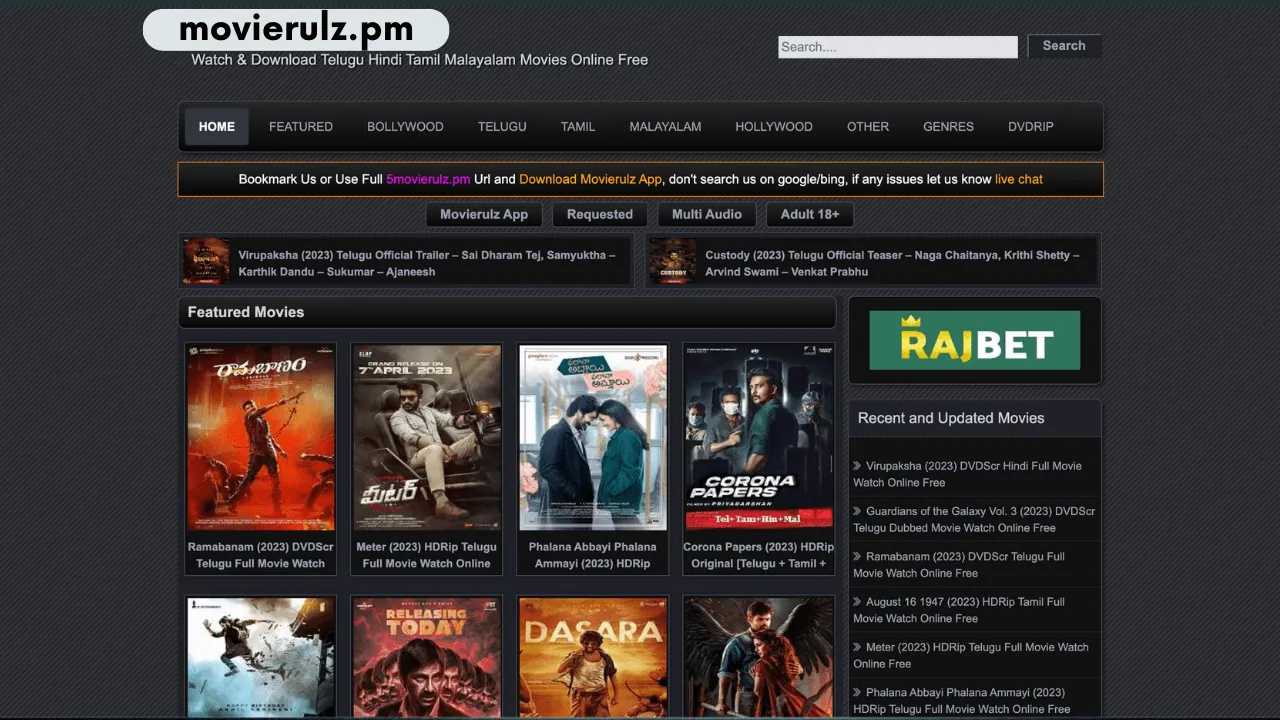The image size is (1280, 720).
Task: Click the site tagline text
Action: click(420, 60)
